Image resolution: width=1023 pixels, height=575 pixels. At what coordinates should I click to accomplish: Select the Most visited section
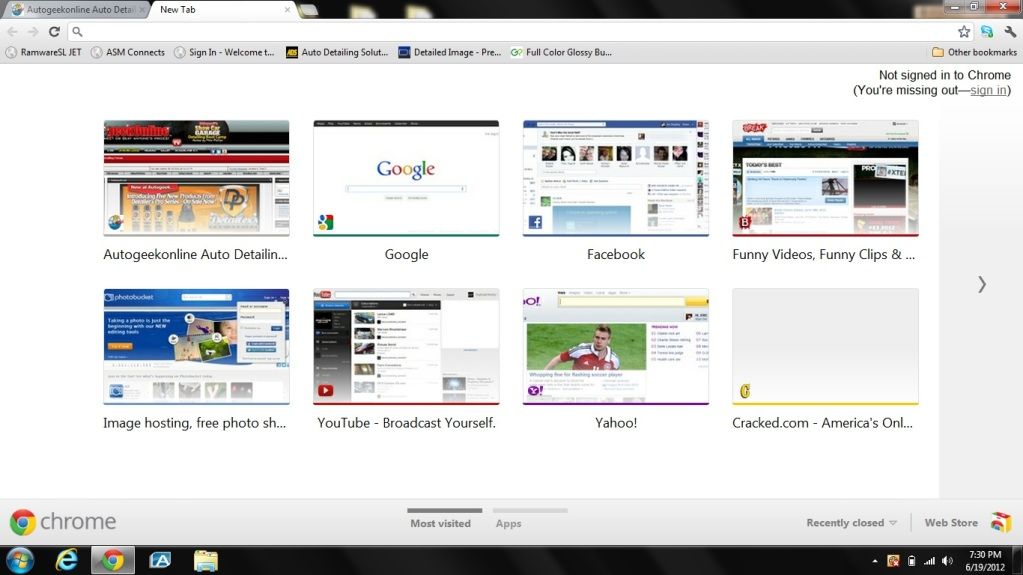coord(440,523)
